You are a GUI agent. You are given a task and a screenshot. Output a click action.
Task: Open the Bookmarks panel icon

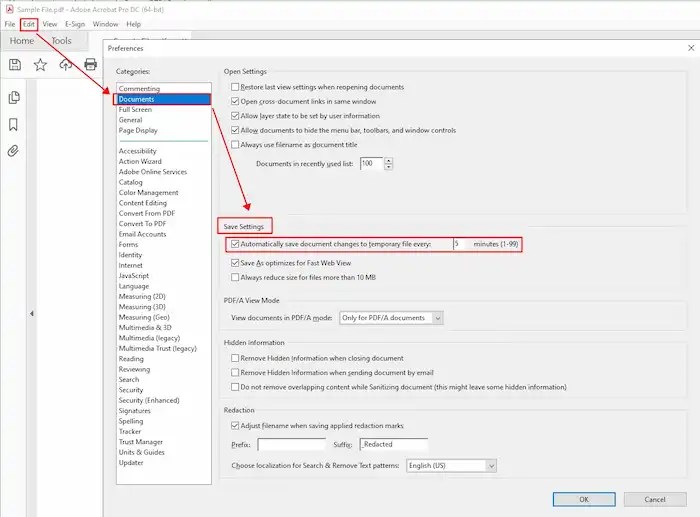click(x=13, y=125)
